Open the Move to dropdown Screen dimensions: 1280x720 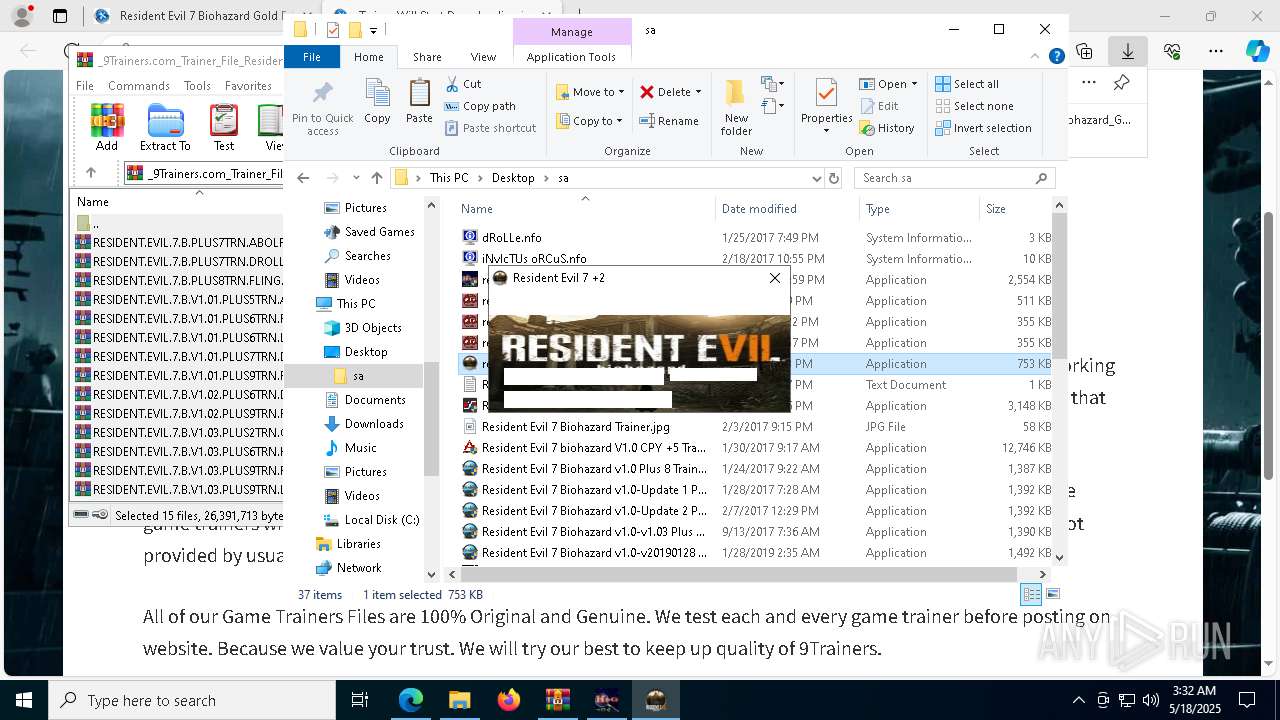(590, 92)
